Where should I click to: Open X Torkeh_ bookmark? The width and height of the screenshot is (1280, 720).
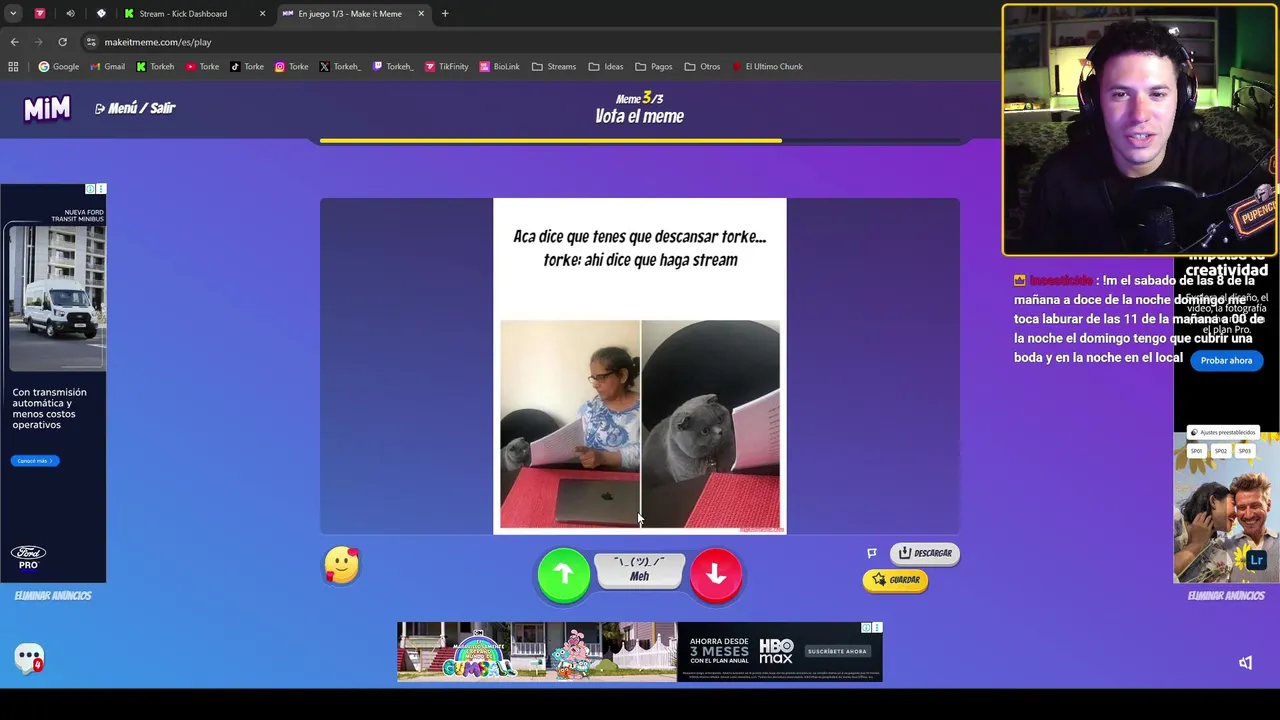click(339, 67)
